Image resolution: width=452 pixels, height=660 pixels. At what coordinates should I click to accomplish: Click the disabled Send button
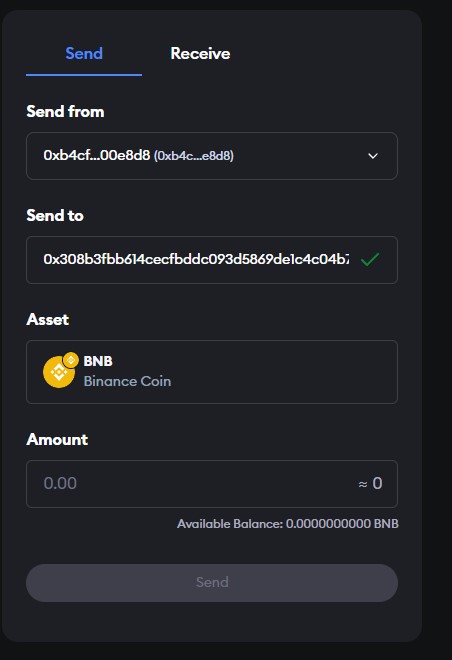(x=212, y=583)
